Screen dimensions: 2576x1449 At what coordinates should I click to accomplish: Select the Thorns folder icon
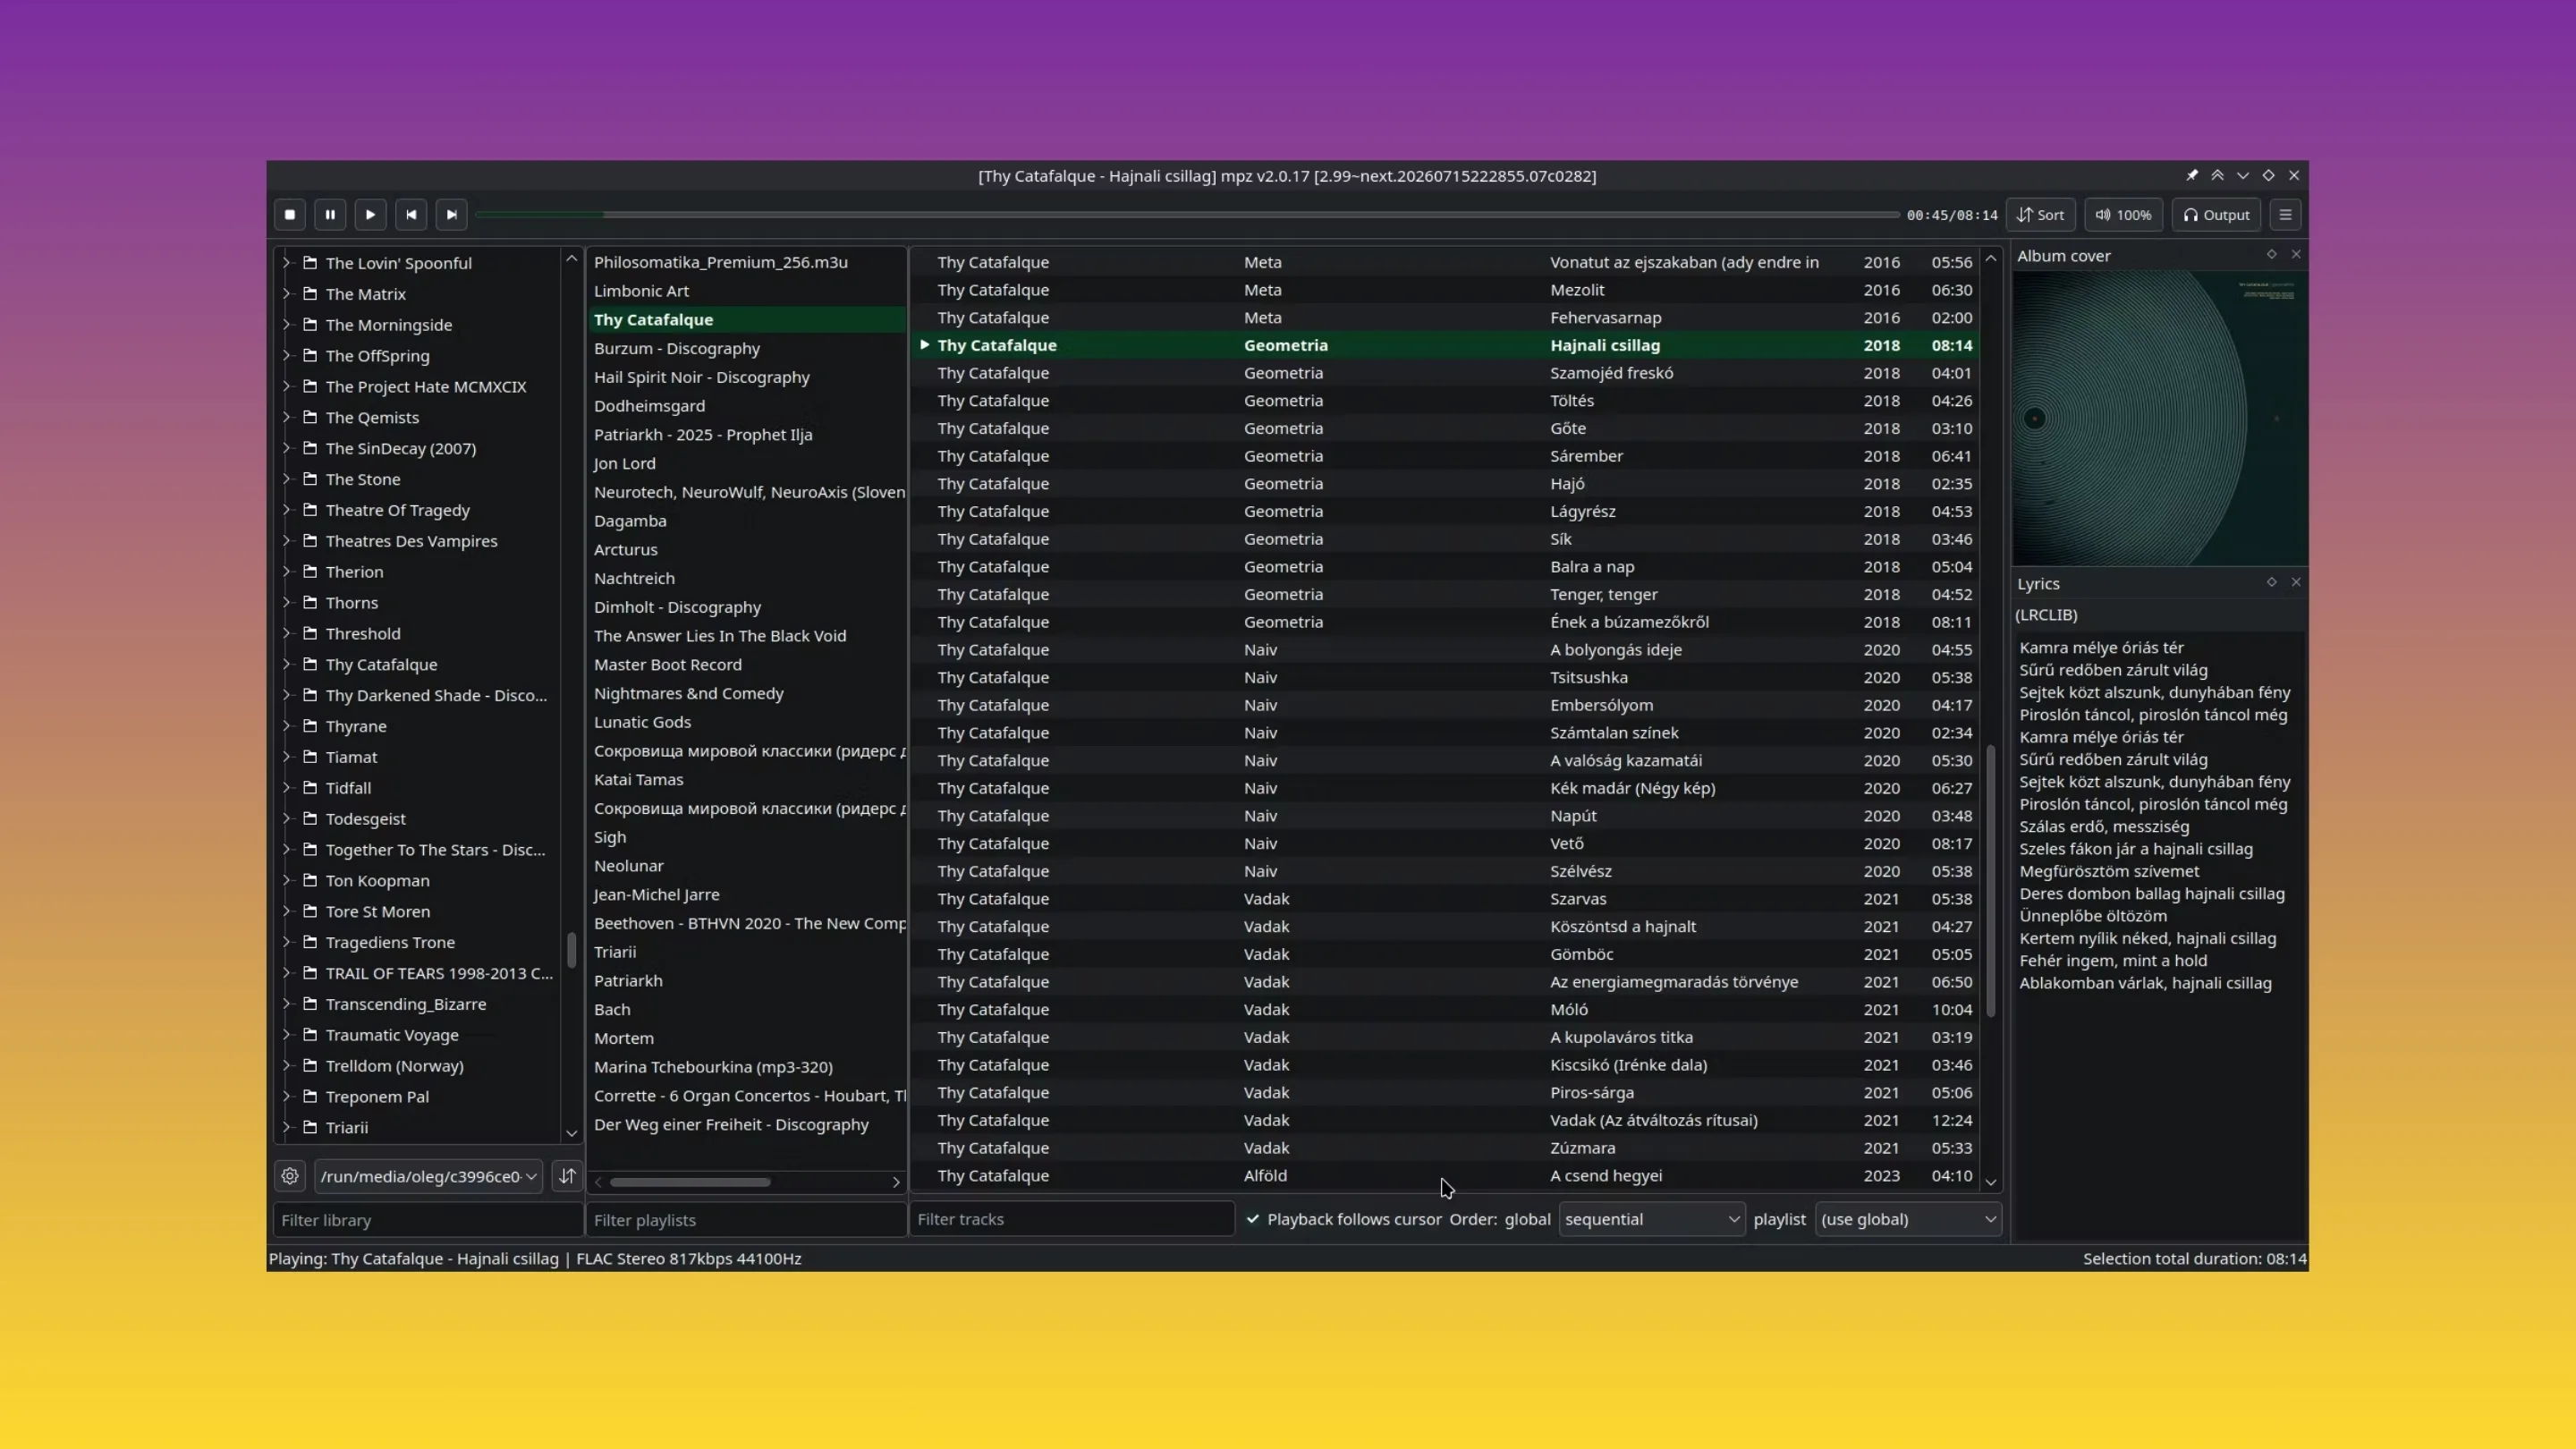point(310,602)
